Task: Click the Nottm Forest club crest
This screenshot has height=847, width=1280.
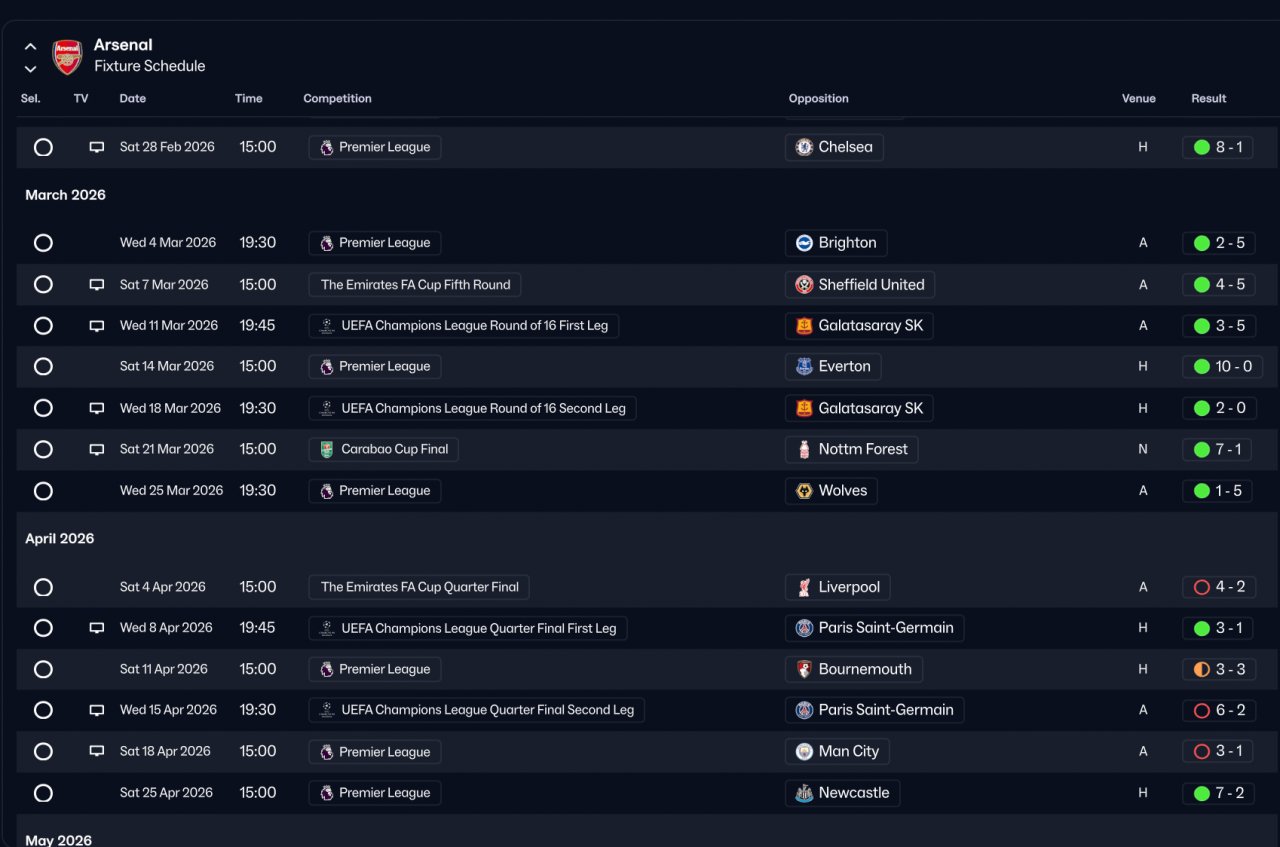Action: coord(804,449)
